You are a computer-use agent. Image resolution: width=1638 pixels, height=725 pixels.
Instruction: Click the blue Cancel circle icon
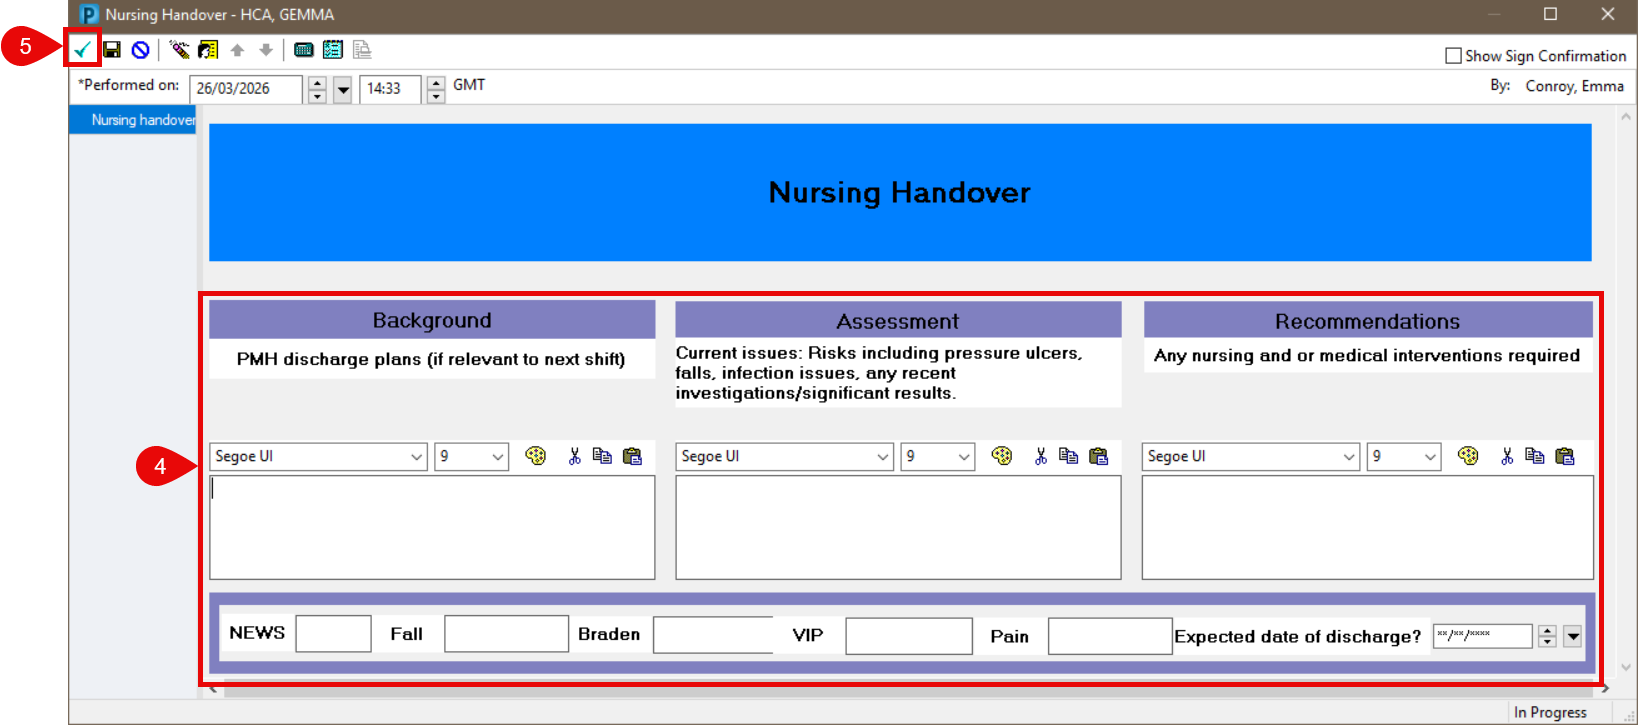(x=141, y=49)
